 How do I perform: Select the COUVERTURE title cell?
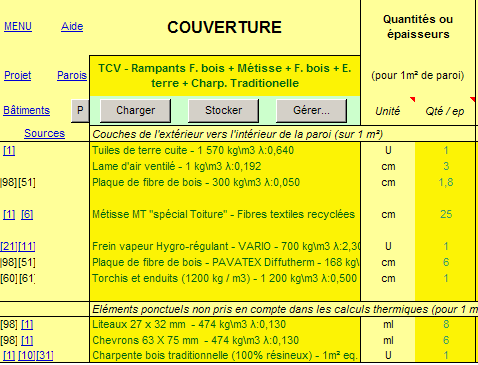pos(225,27)
